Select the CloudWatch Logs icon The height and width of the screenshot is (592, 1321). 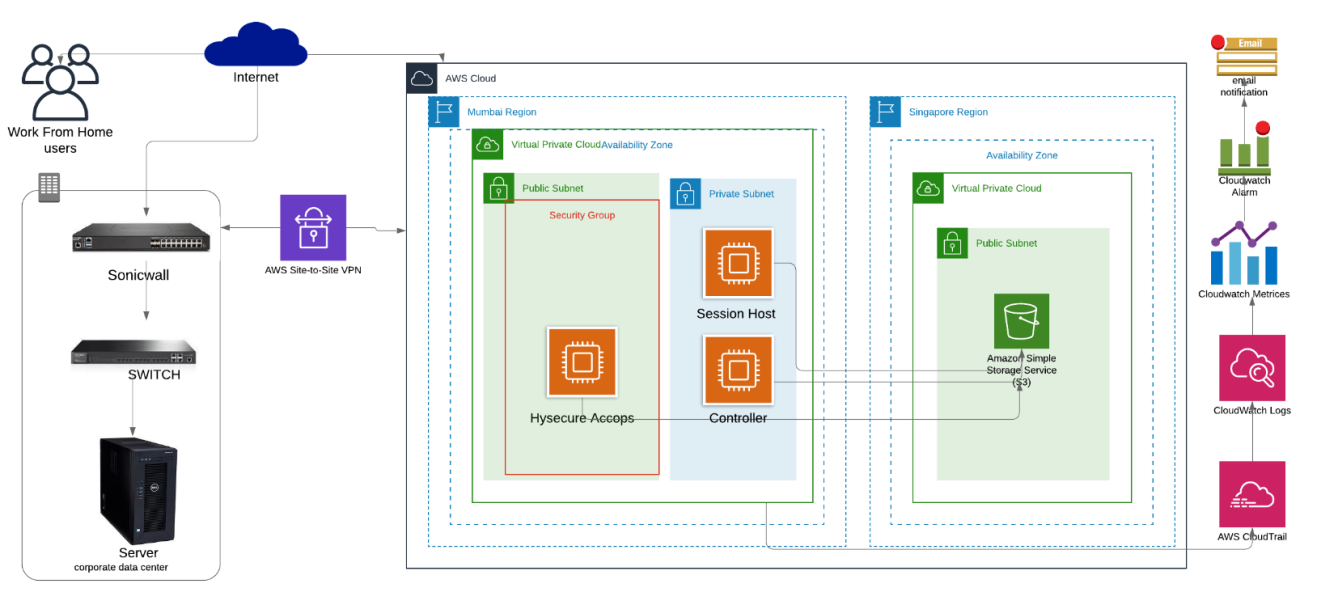1252,368
